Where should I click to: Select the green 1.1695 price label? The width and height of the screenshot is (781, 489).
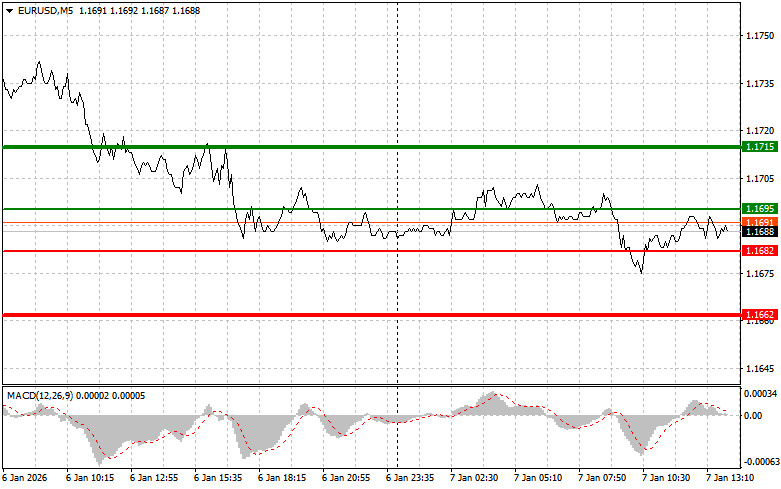pos(760,209)
